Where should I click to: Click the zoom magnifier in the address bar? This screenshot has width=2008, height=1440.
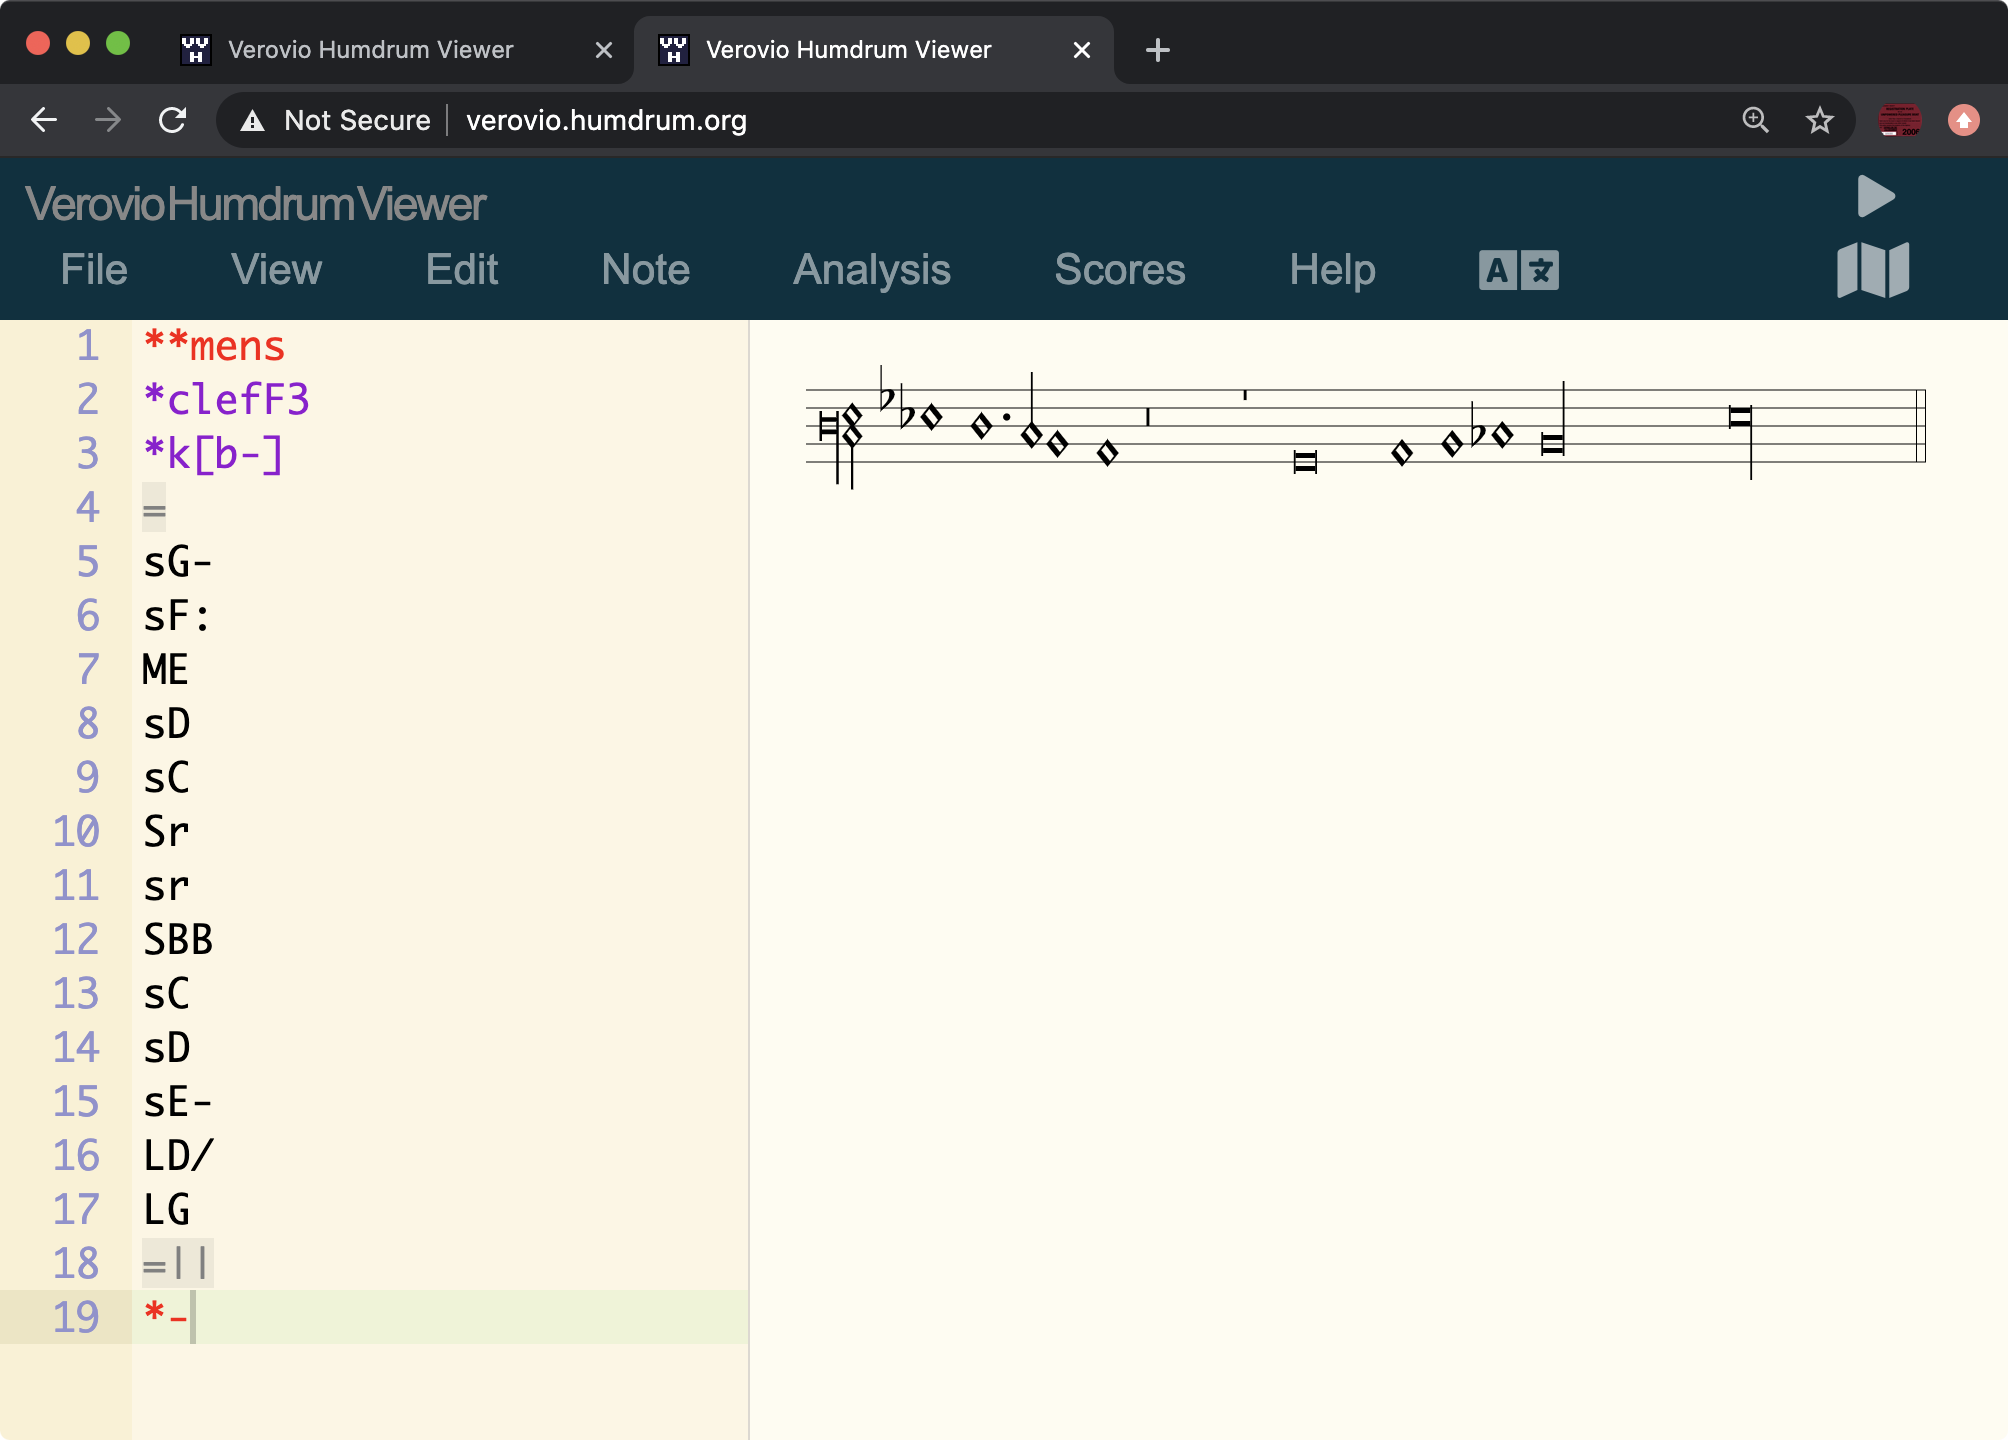click(1755, 120)
